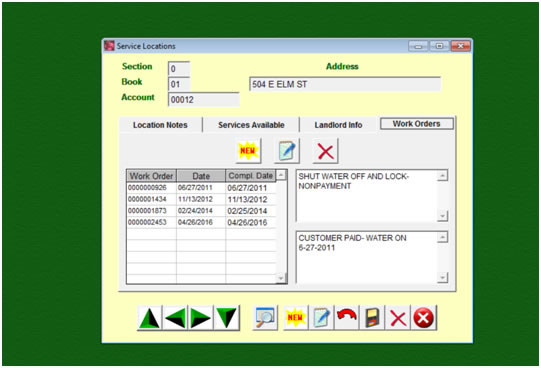This screenshot has height=368, width=541.
Task: Select work order 0000002453 row
Action: 201,222
